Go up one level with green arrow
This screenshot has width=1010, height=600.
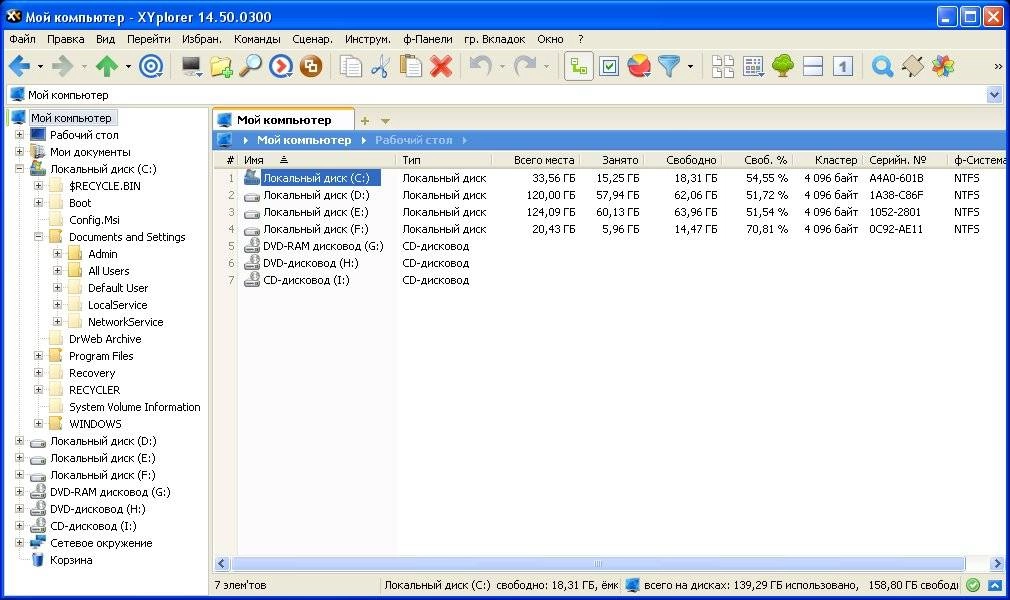[107, 66]
